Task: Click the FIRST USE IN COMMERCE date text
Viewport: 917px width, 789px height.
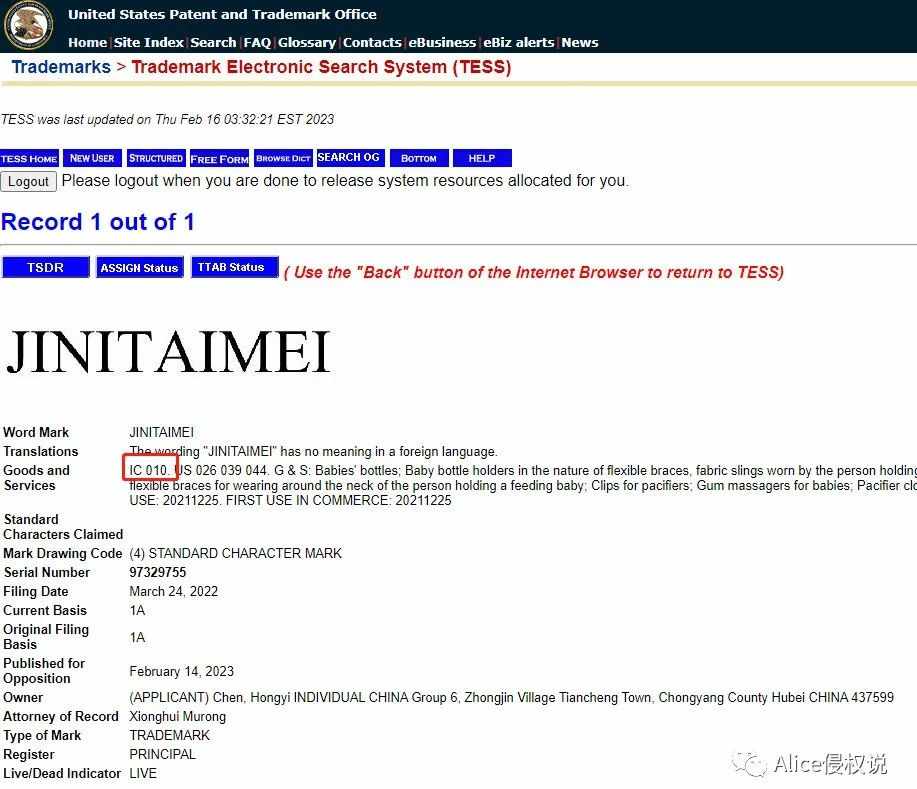Action: tap(339, 501)
